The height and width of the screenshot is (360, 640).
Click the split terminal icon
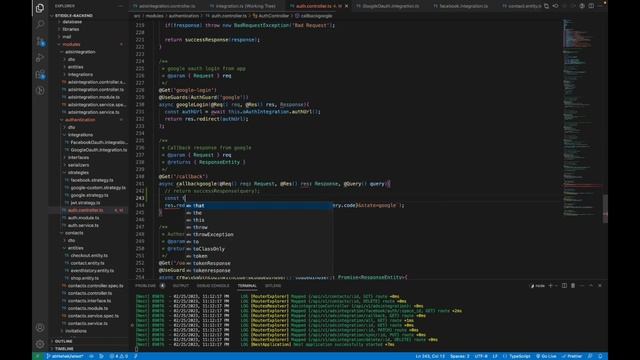[564, 286]
